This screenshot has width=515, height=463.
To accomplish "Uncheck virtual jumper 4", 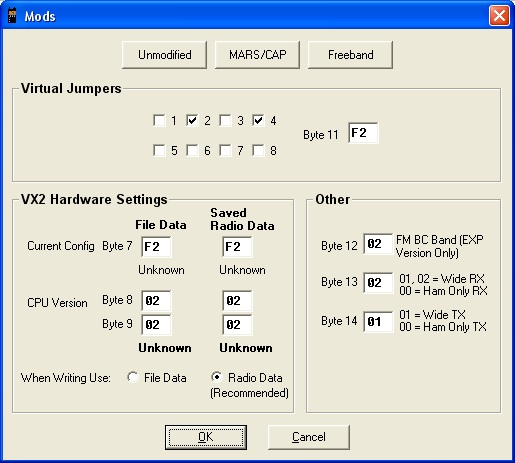I will click(x=259, y=120).
